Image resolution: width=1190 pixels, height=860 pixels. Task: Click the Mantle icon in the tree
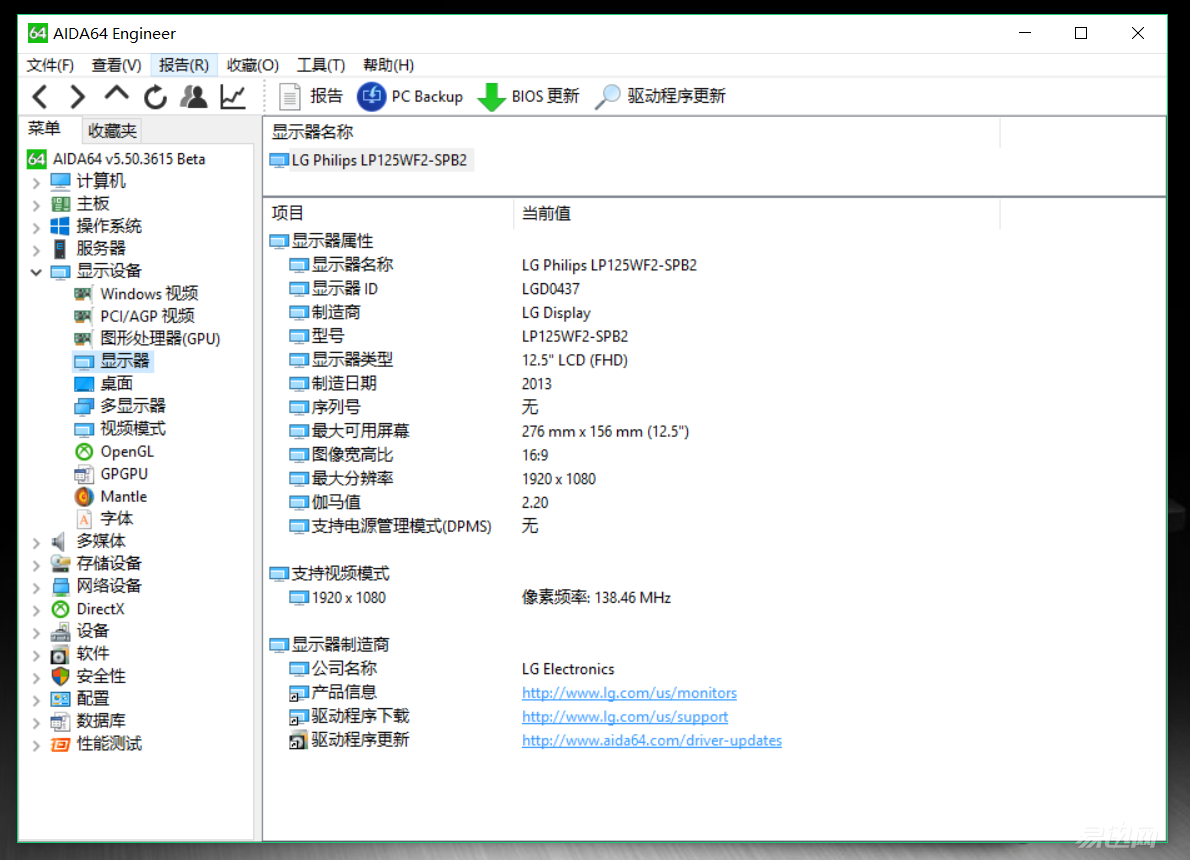[84, 496]
